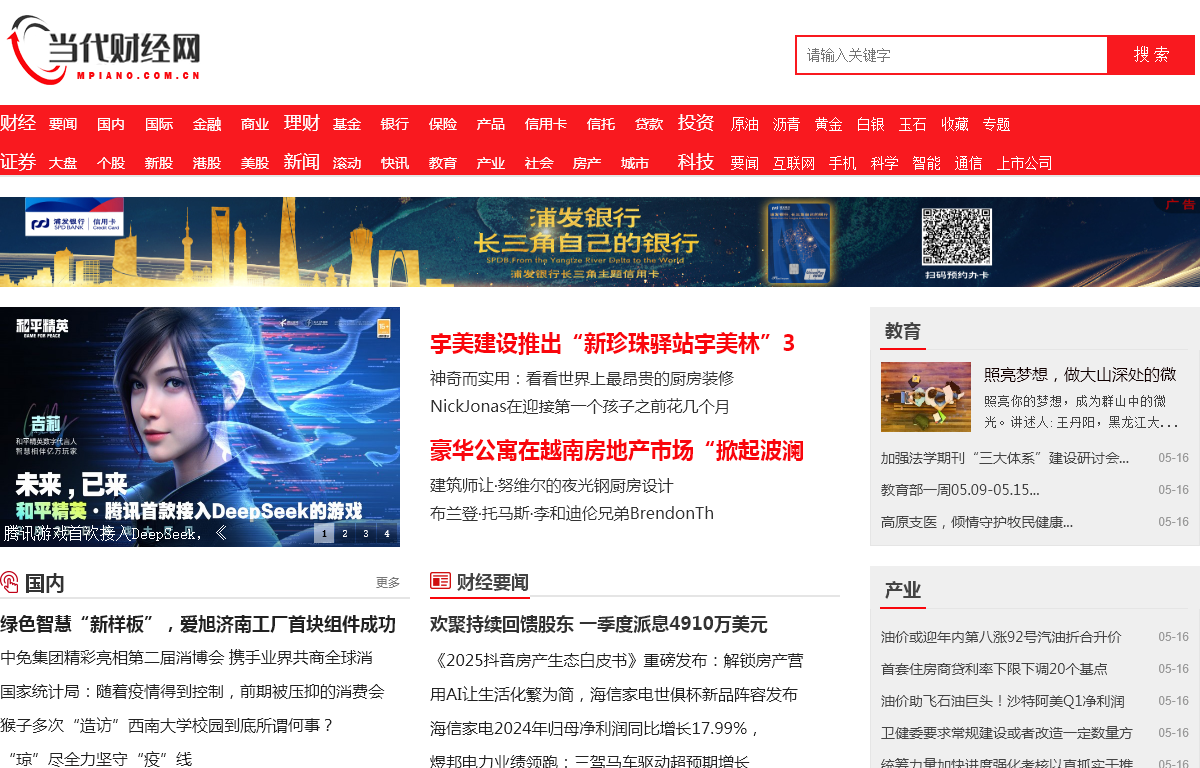Open the 白银 nav link

point(870,124)
